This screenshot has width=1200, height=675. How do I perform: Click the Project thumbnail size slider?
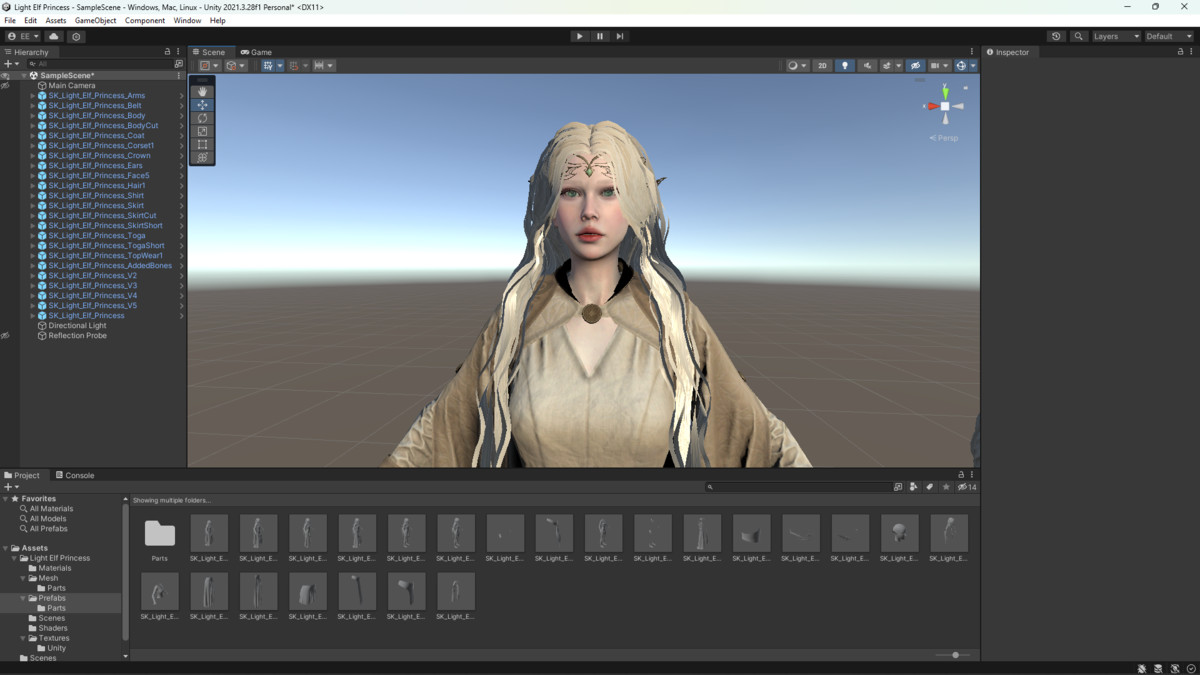tap(955, 655)
